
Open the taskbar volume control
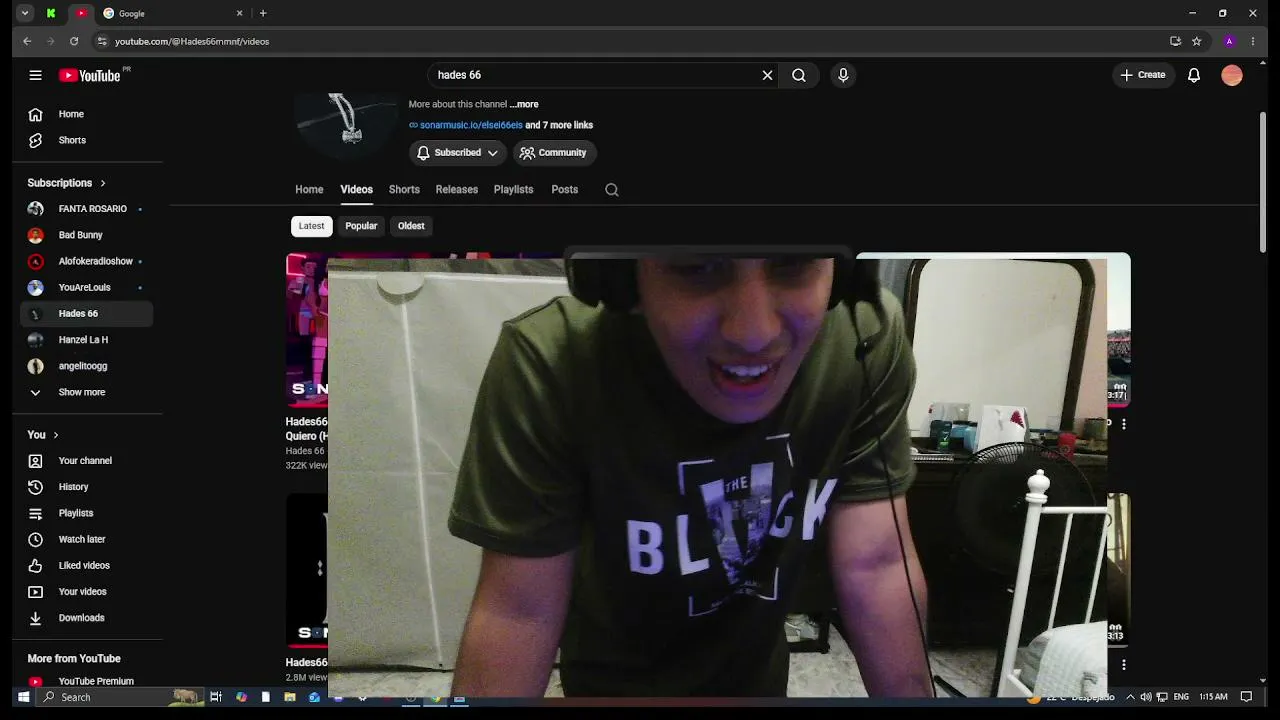point(1146,697)
